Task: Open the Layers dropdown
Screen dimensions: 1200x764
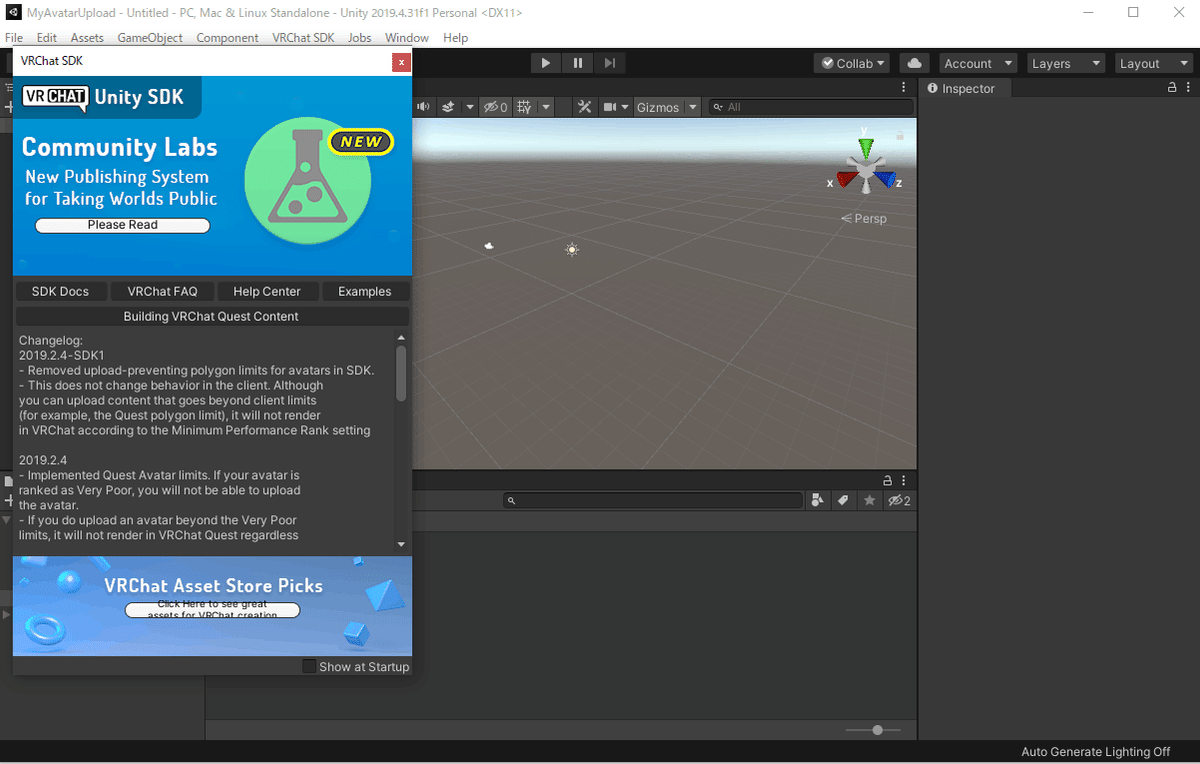Action: pos(1066,63)
